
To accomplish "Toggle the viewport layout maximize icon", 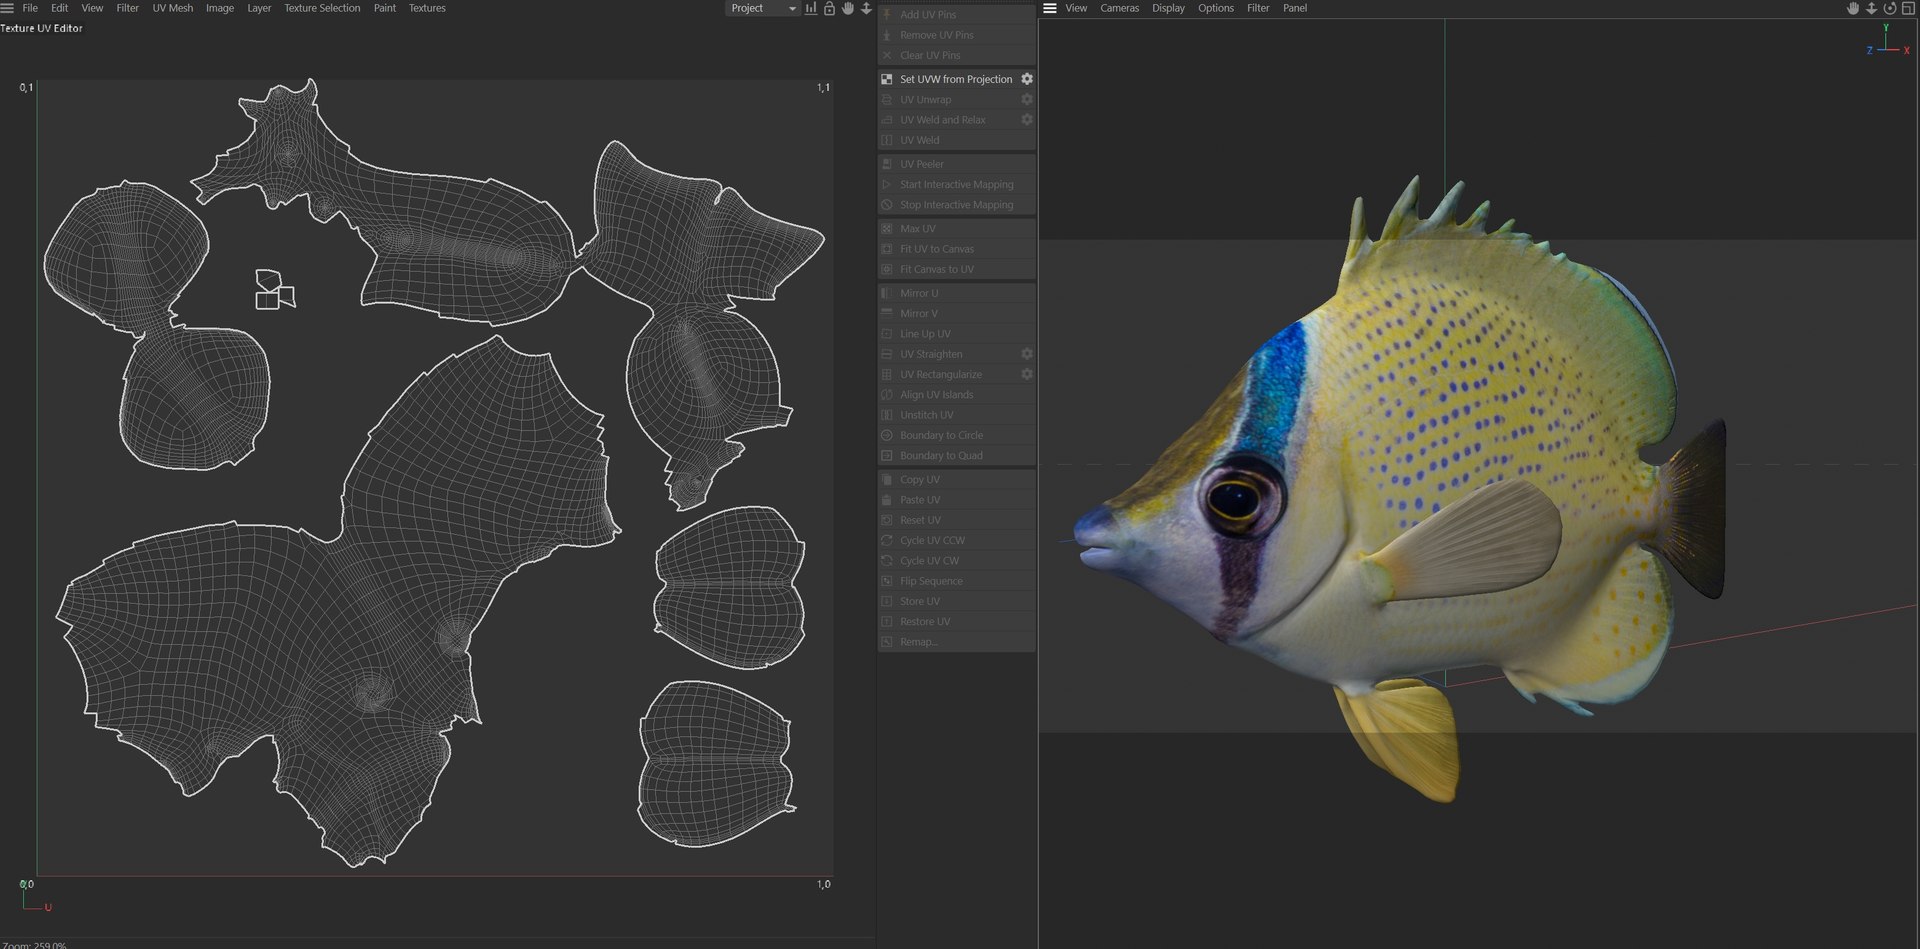I will coord(1908,8).
